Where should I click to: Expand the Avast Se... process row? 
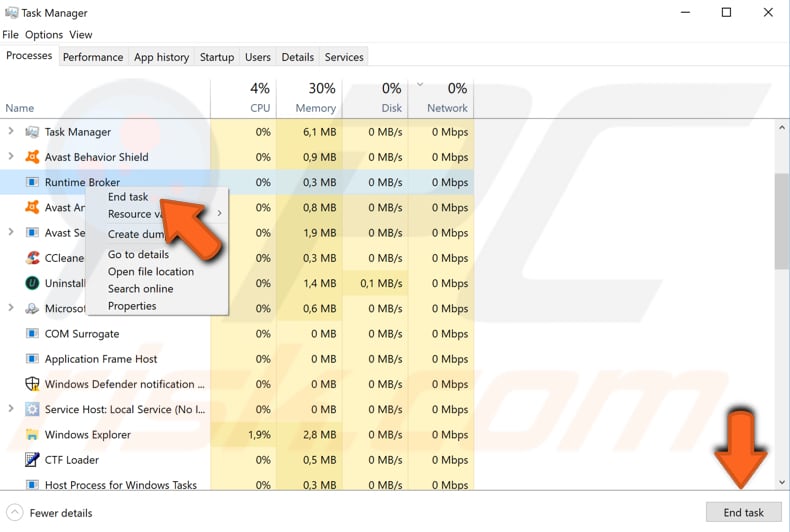[11, 232]
